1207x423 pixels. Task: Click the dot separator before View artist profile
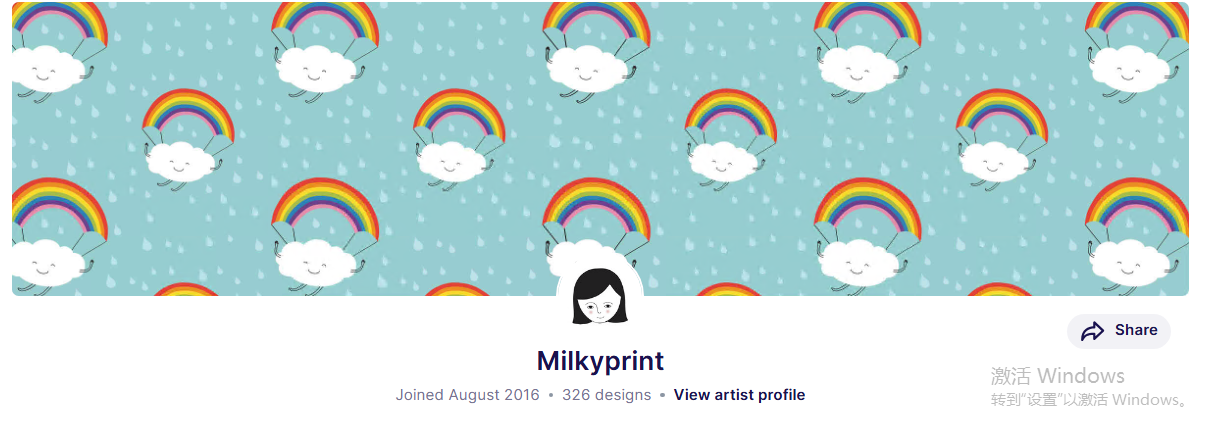point(662,395)
